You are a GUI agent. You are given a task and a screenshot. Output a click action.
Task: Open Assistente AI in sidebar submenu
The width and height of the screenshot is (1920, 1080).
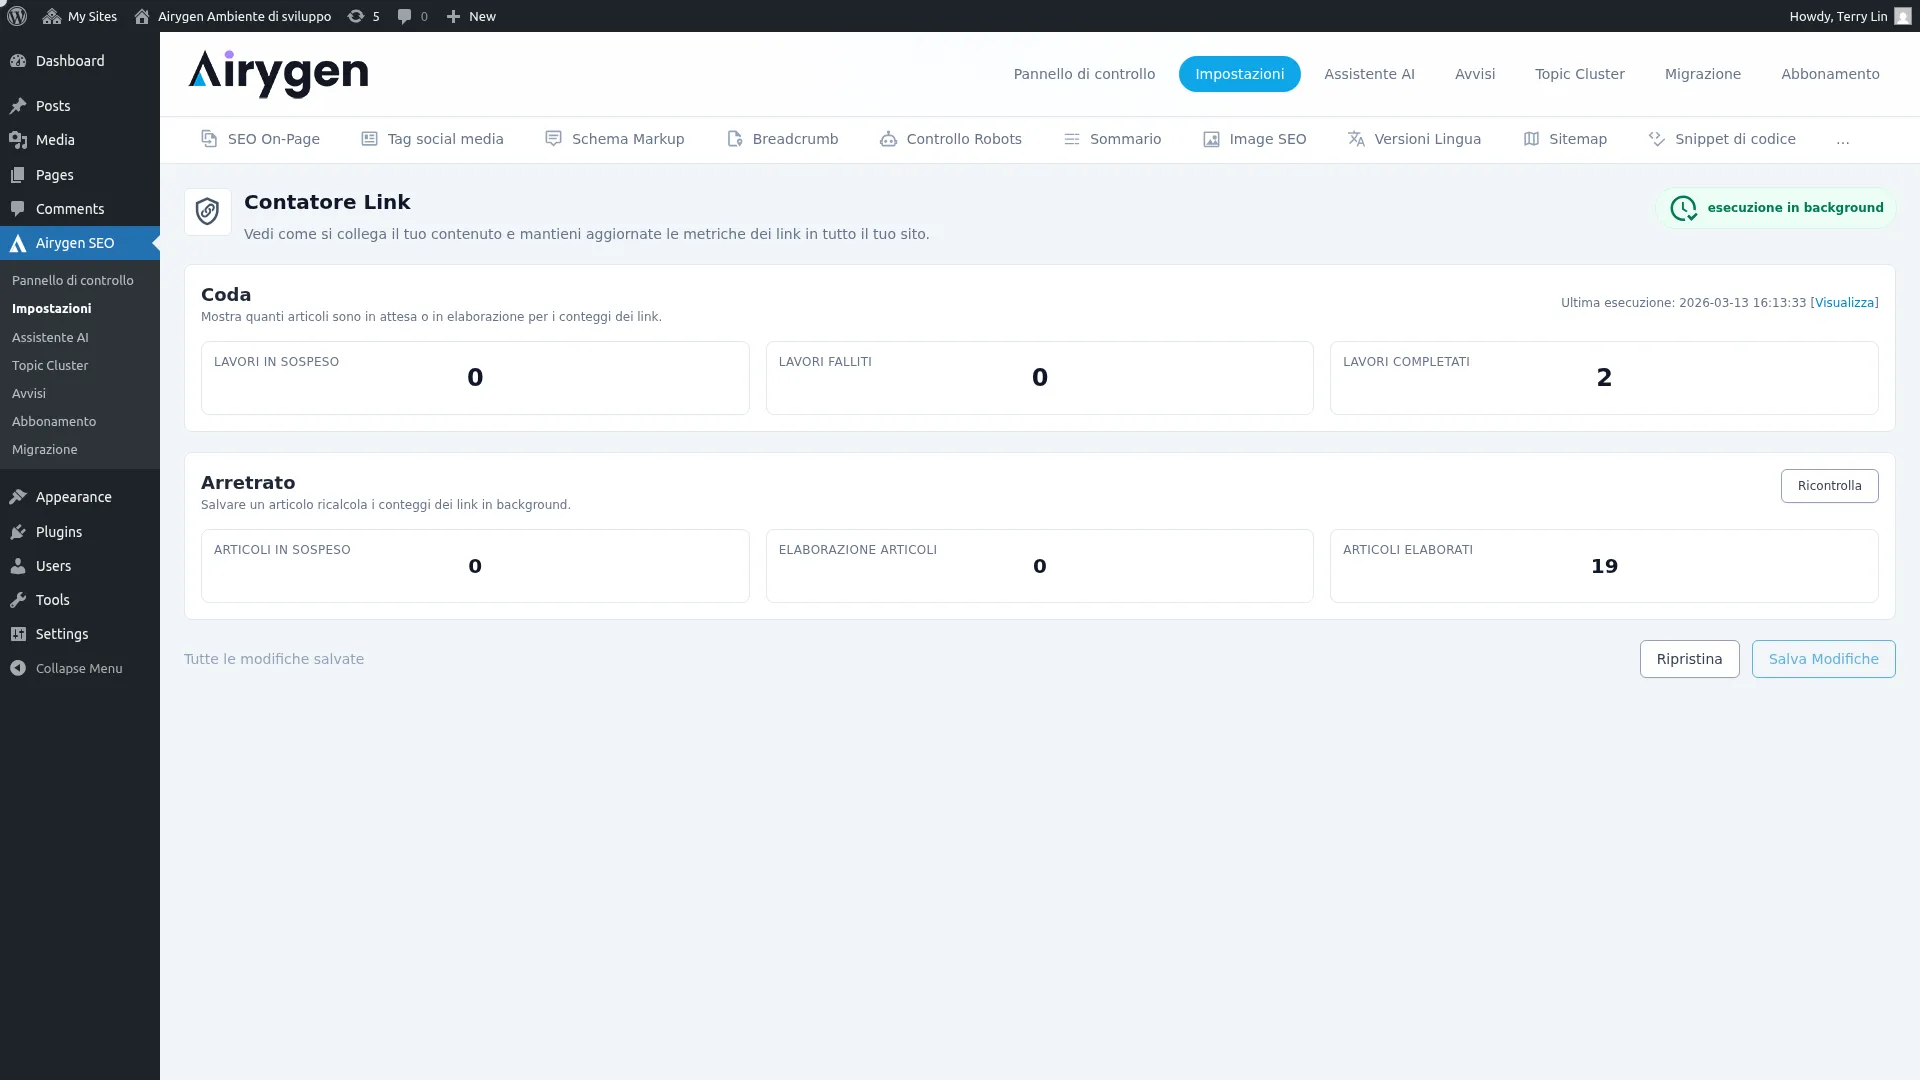coord(50,338)
